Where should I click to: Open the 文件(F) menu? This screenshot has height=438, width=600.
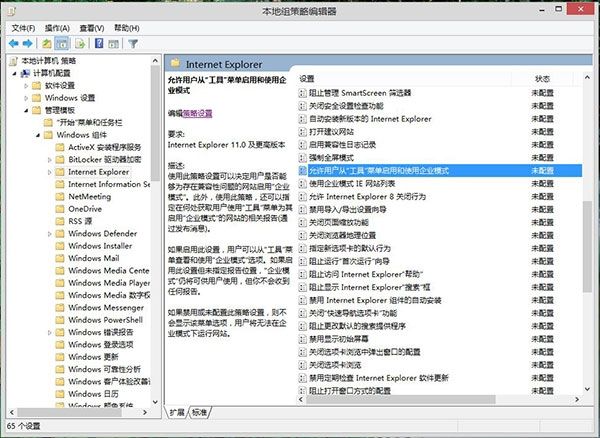click(23, 28)
